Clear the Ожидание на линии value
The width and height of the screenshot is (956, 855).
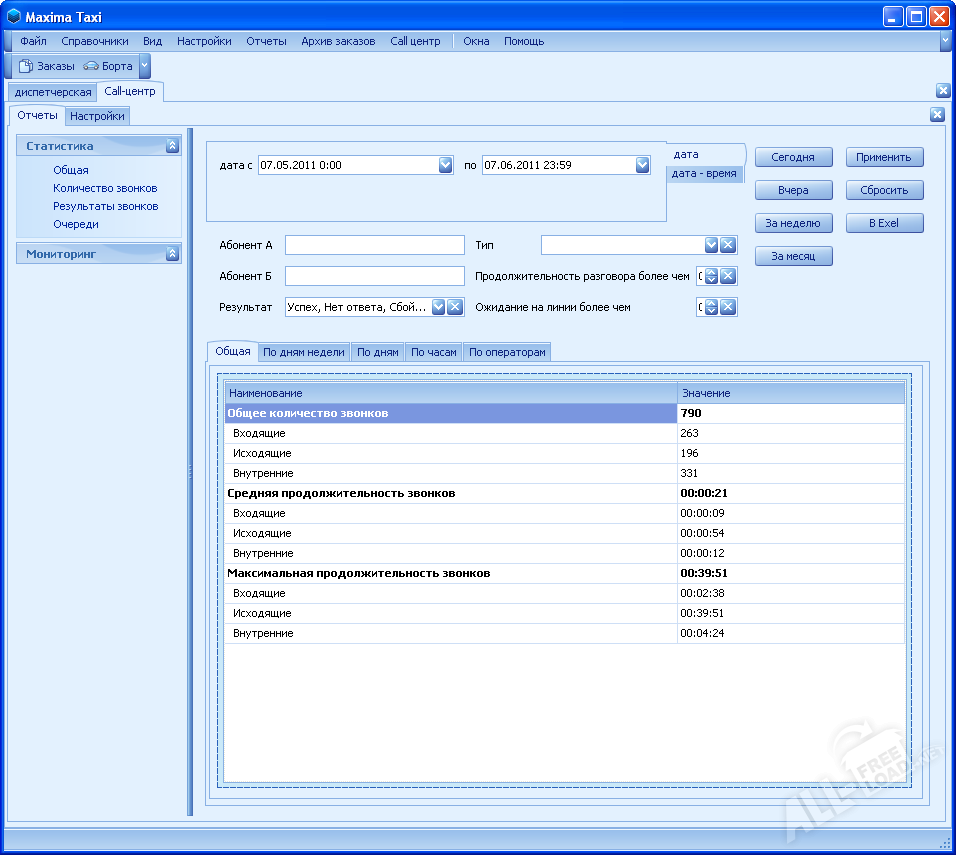[x=728, y=308]
